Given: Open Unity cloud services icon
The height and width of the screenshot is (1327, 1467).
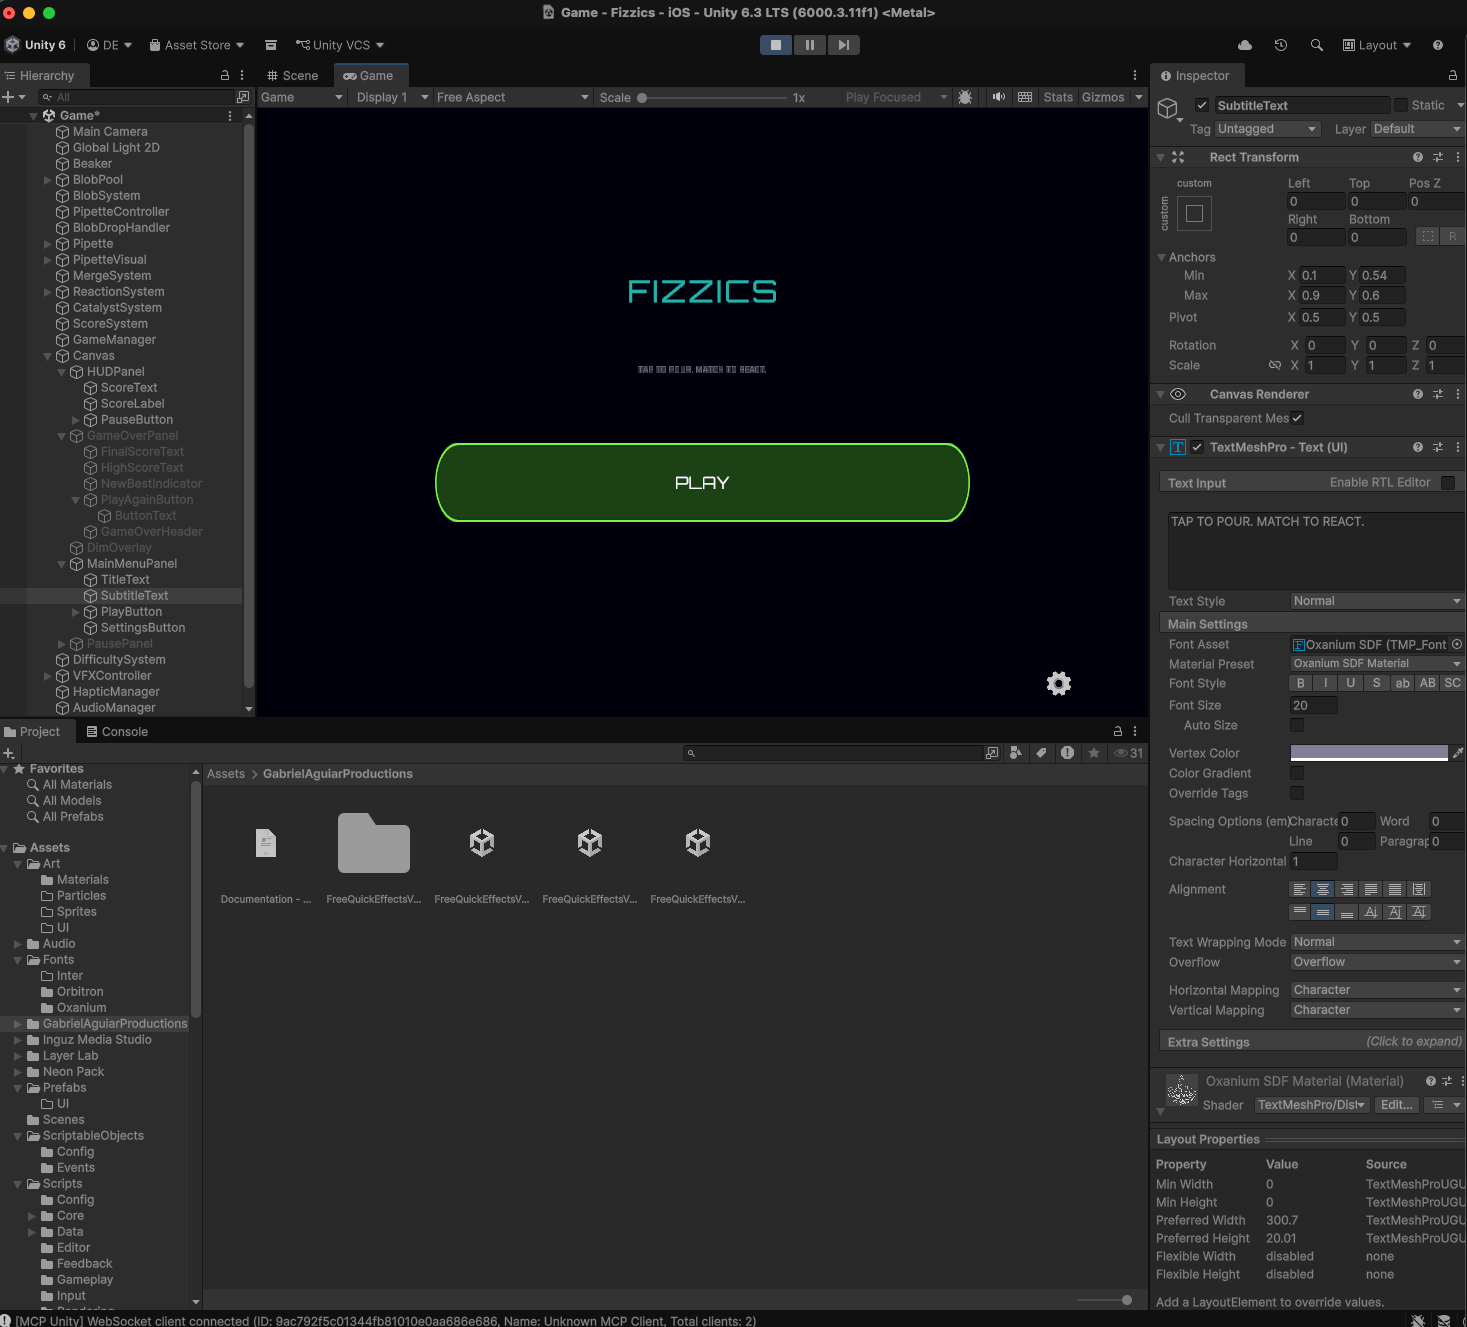Looking at the screenshot, I should 1243,44.
